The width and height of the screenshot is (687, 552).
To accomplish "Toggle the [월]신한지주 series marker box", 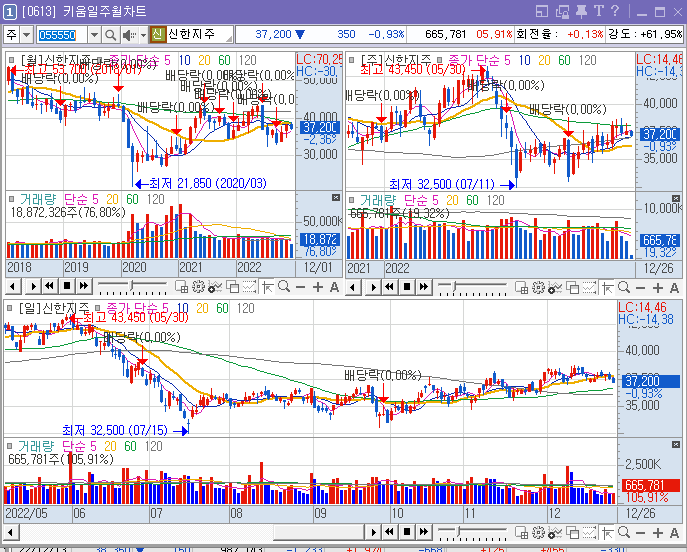I will click(x=12, y=60).
